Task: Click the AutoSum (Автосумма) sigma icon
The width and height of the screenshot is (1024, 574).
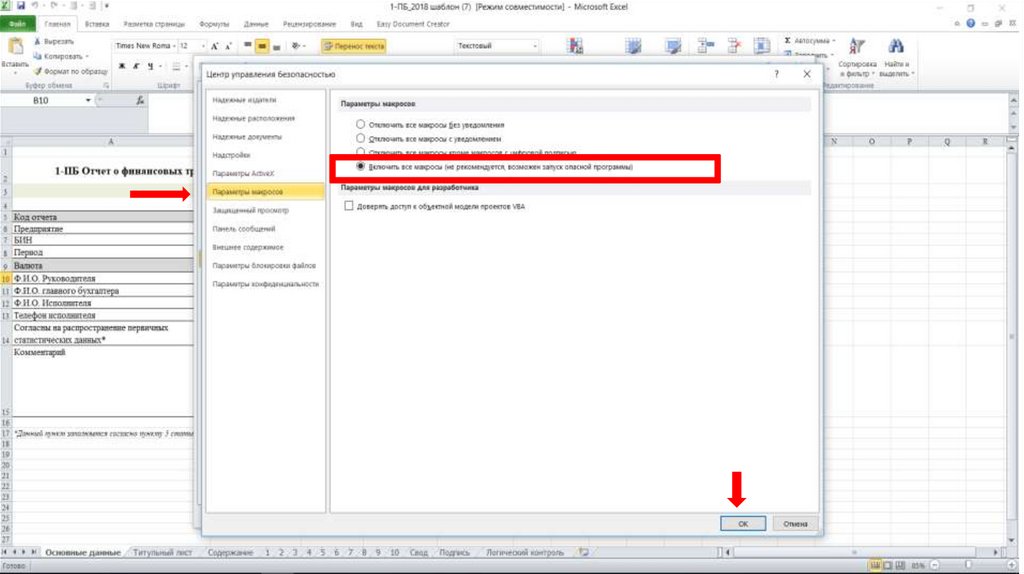Action: tap(788, 41)
